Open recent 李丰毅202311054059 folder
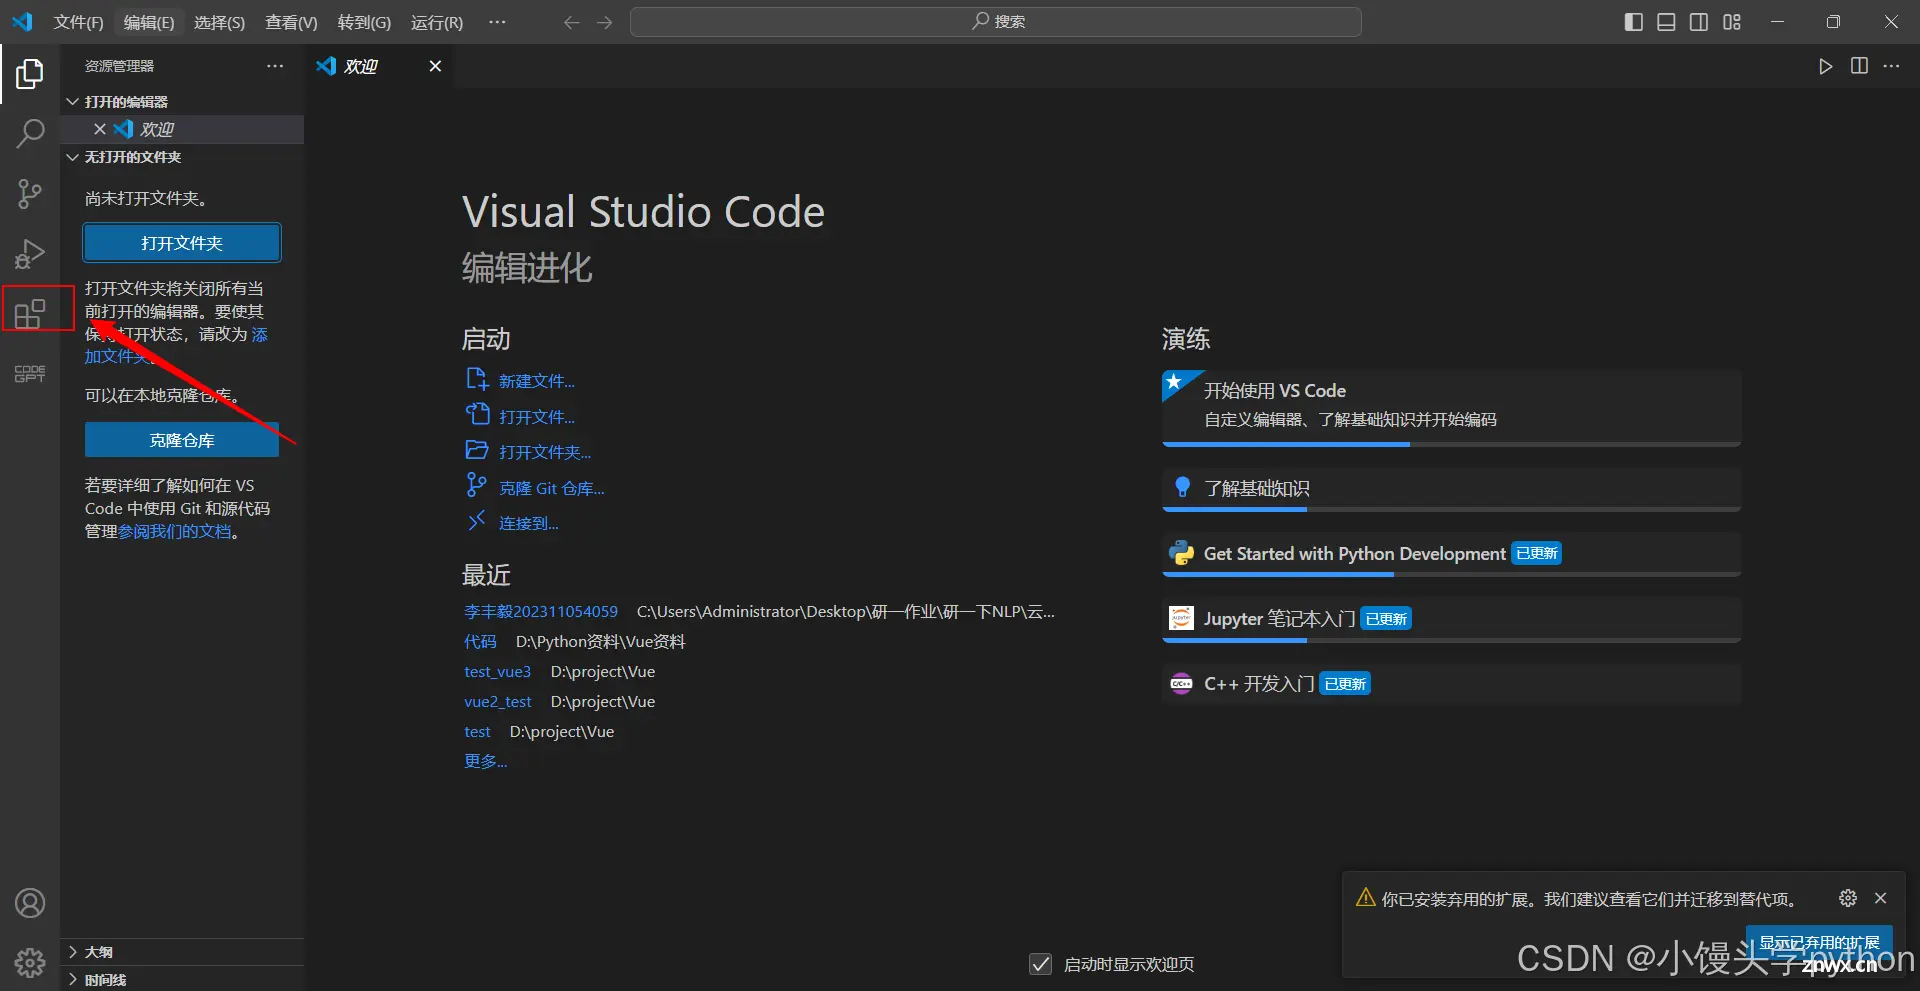Viewport: 1920px width, 991px height. 541,611
